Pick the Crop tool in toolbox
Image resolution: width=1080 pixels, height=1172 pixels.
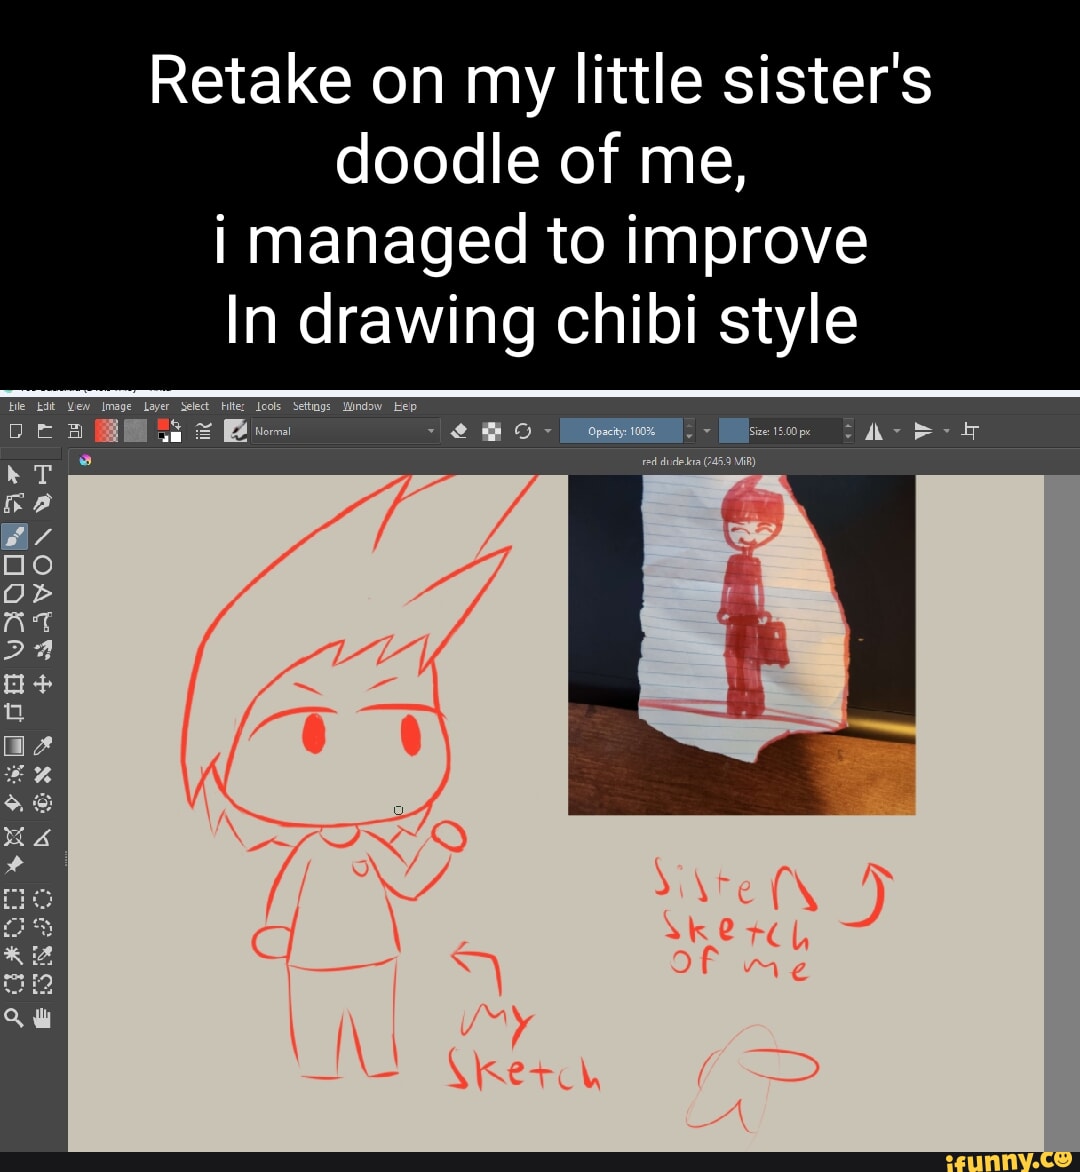pyautogui.click(x=14, y=712)
